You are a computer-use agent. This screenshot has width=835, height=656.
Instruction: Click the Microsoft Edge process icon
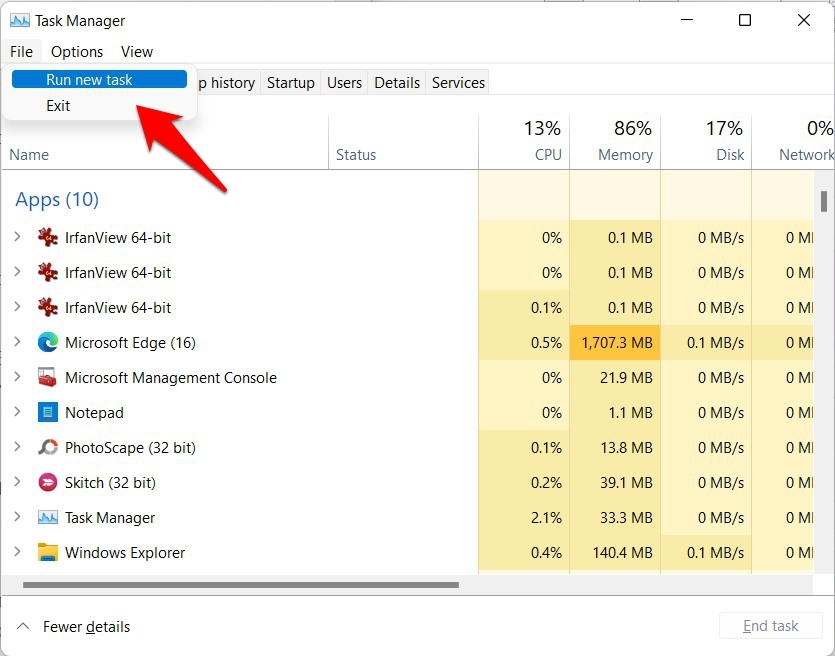click(47, 342)
